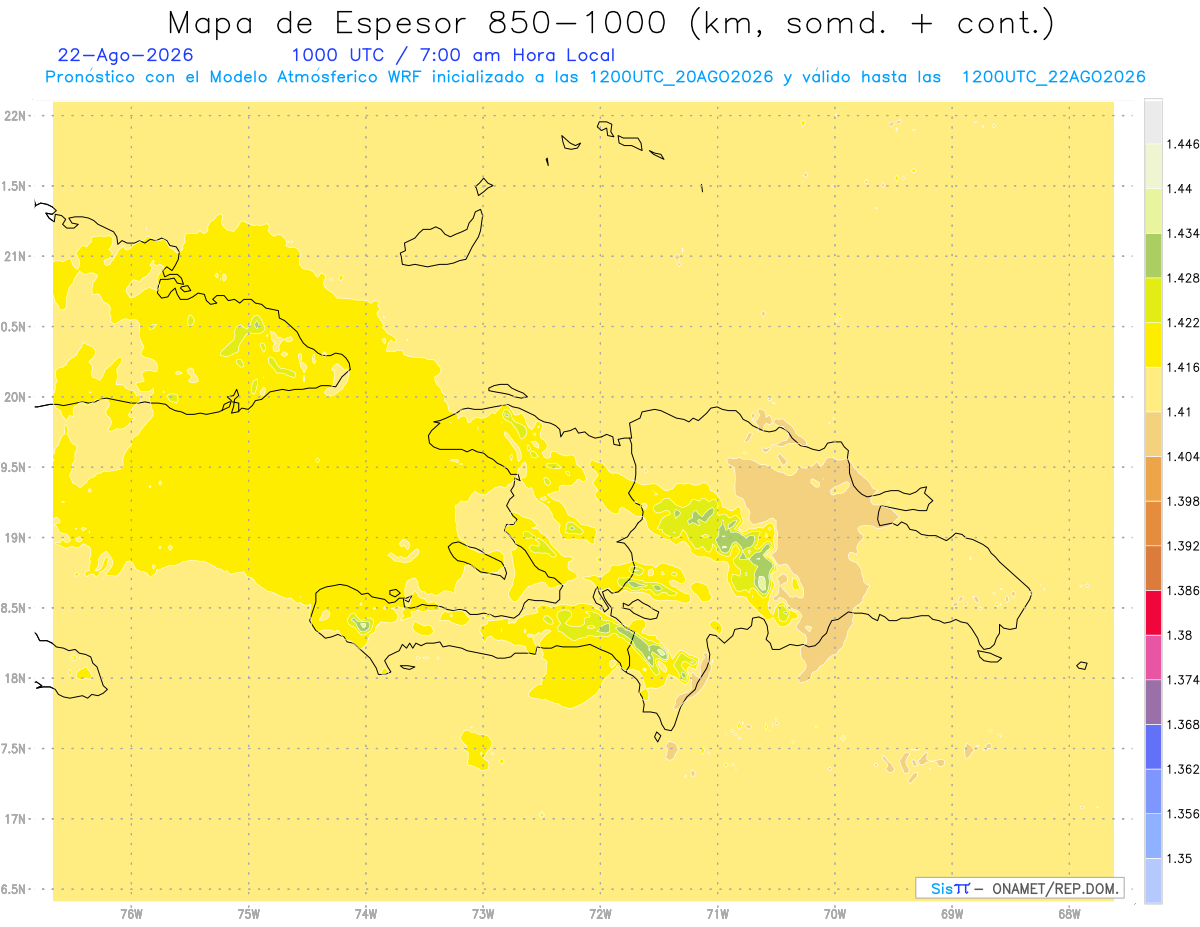Viewport: 1200px width, 927px height.
Task: Select the pale blue bottom swatch below 1.35
Action: [x=1153, y=881]
